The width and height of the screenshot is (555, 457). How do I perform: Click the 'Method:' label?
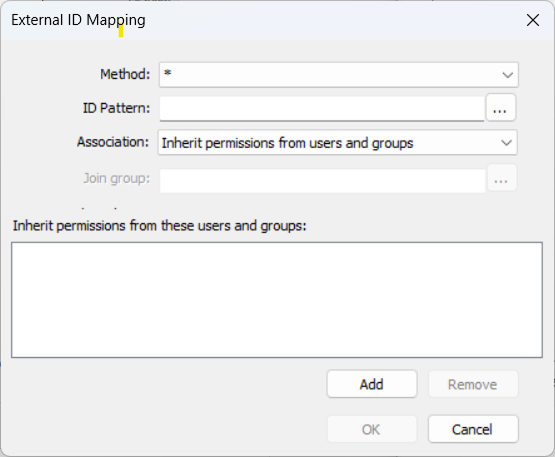click(x=125, y=74)
